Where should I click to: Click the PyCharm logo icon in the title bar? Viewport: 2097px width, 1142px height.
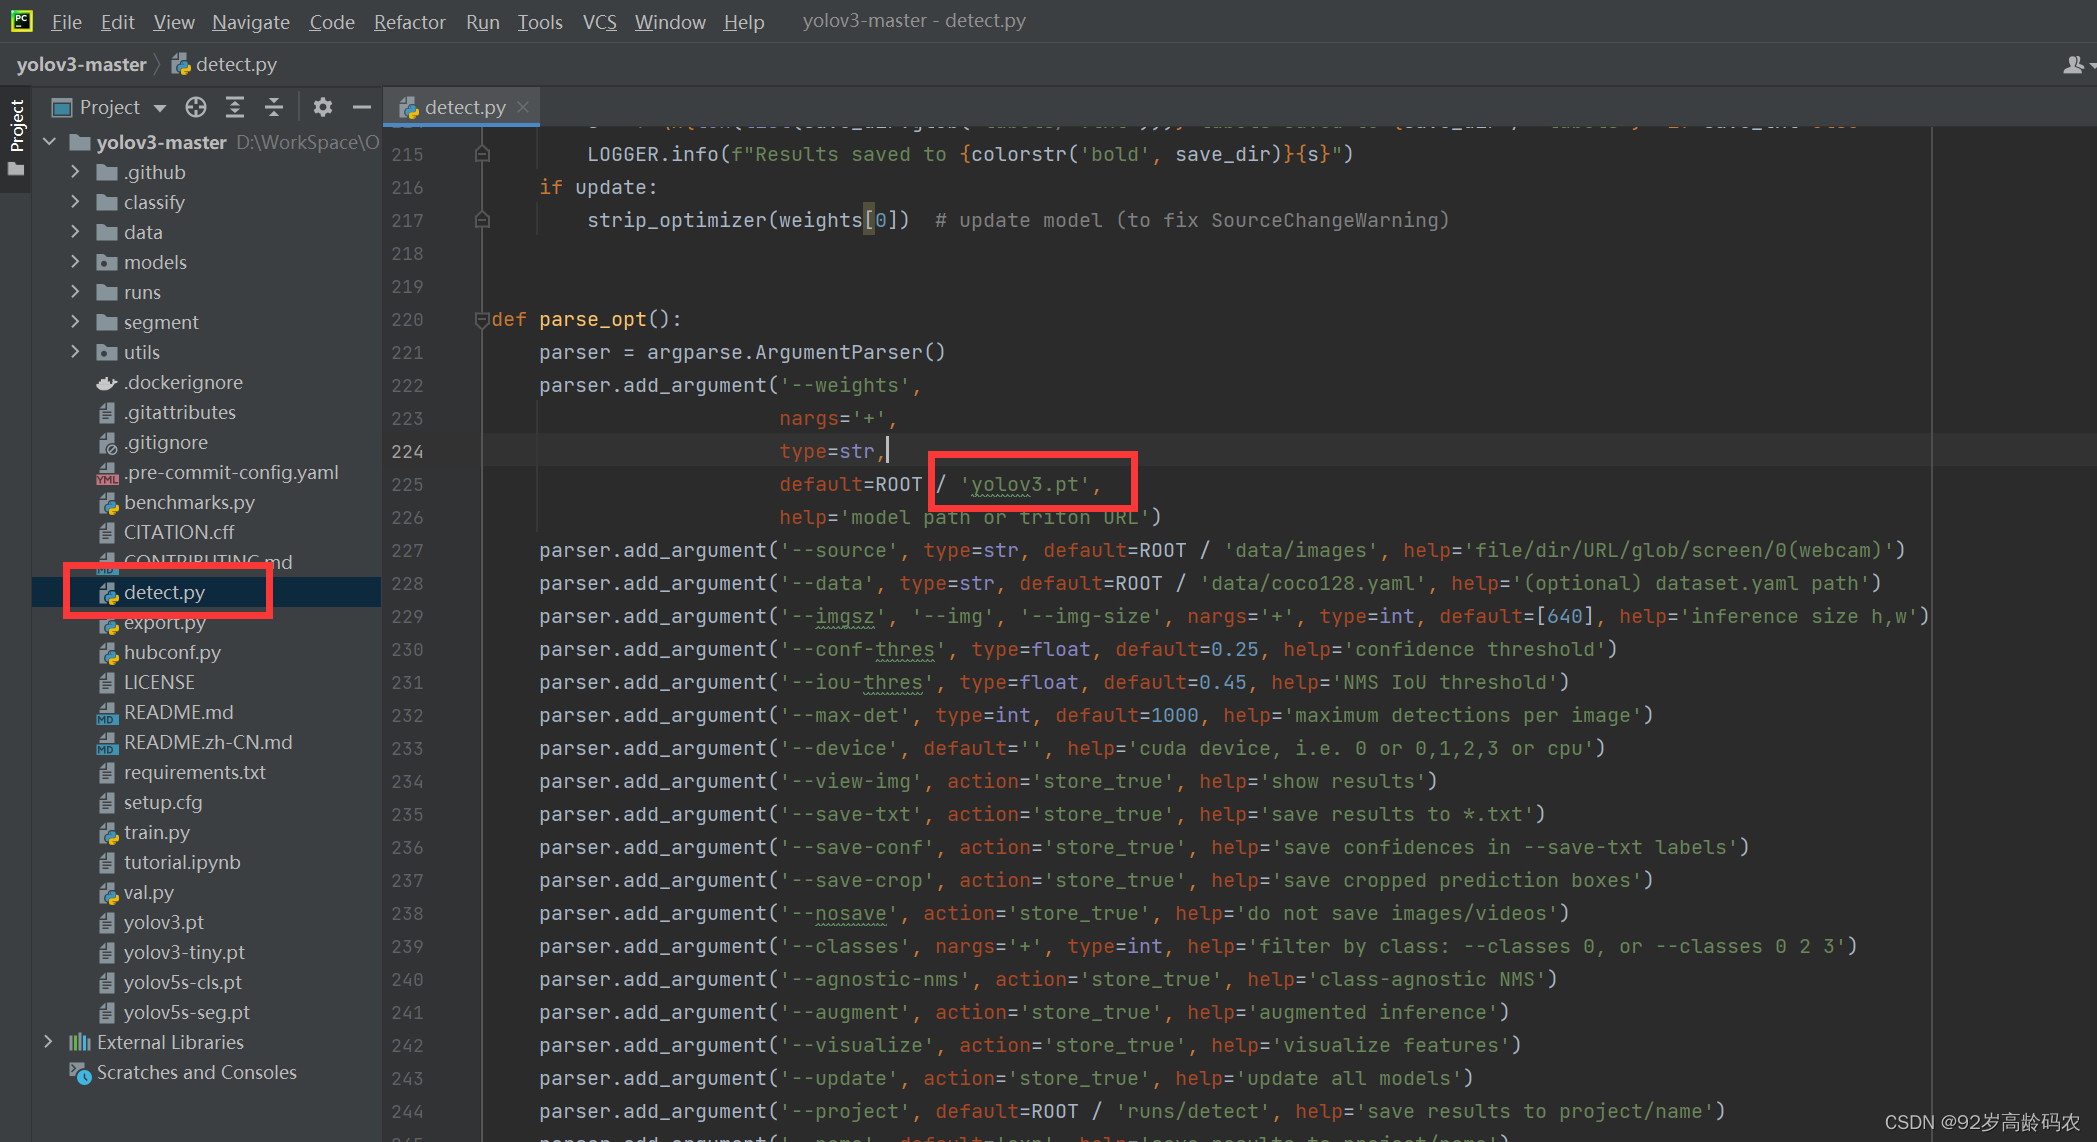21,21
